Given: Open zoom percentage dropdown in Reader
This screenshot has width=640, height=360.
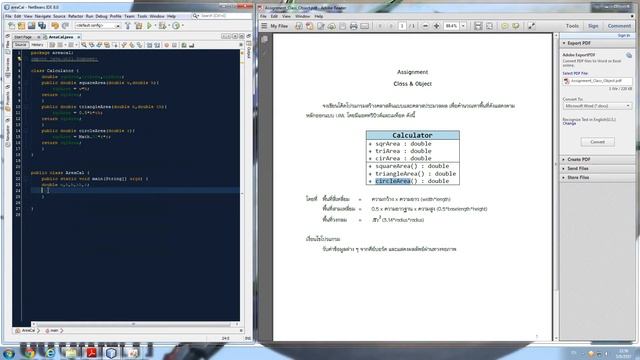Looking at the screenshot, I should click(x=463, y=26).
